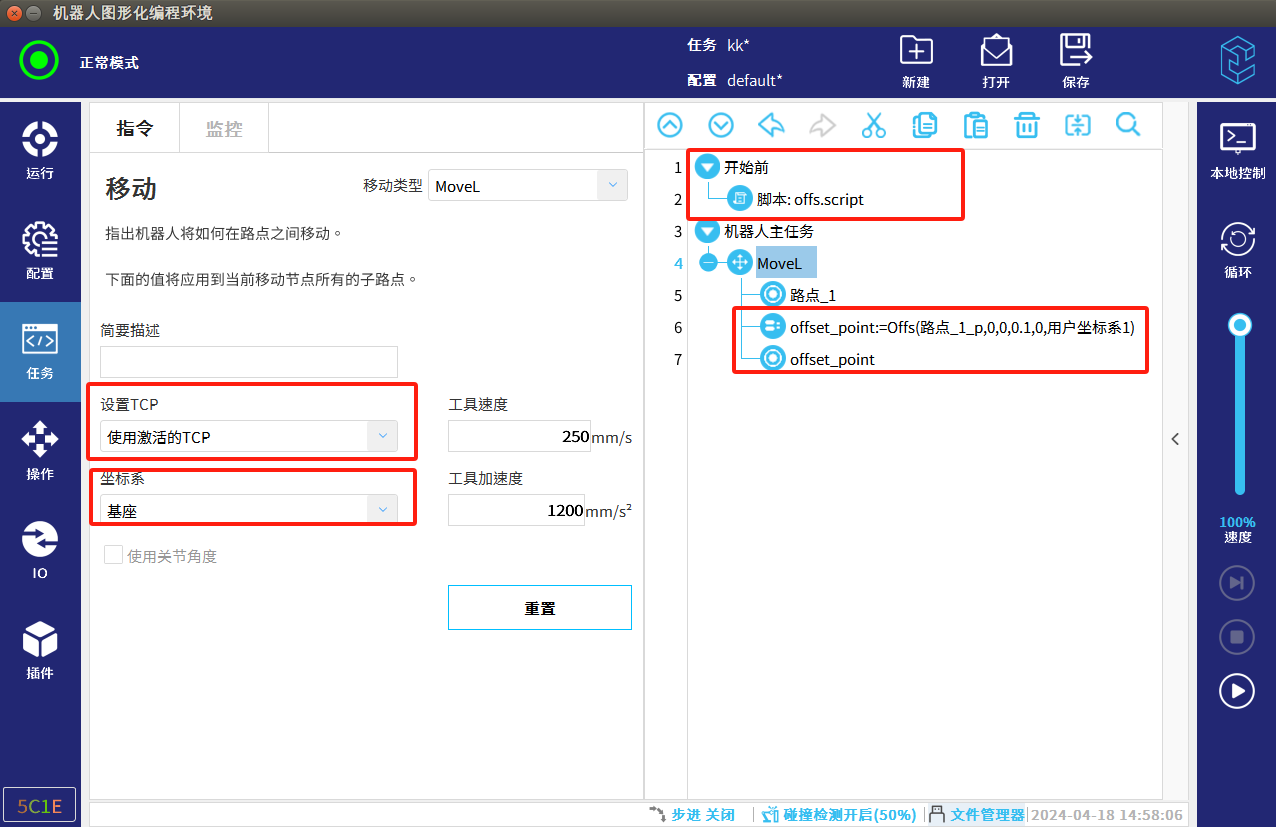The image size is (1276, 827).
Task: Collapse the 开始前 tree node
Action: (707, 167)
